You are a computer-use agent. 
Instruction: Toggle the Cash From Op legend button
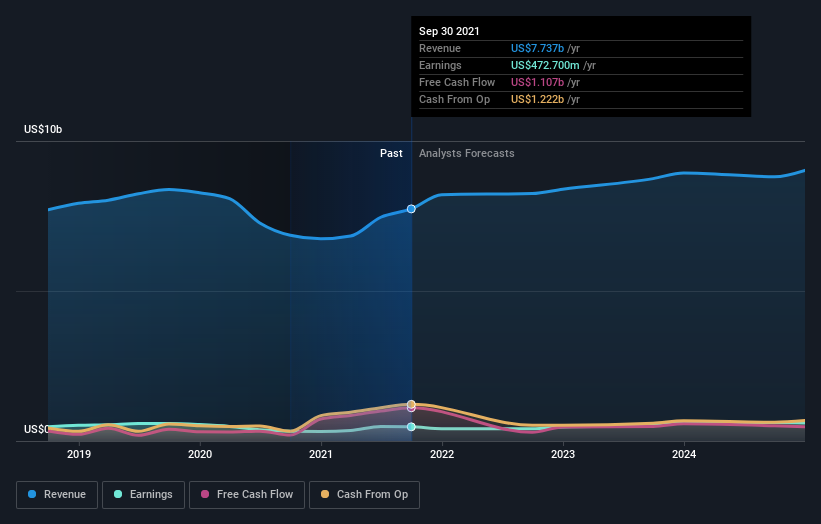click(364, 495)
